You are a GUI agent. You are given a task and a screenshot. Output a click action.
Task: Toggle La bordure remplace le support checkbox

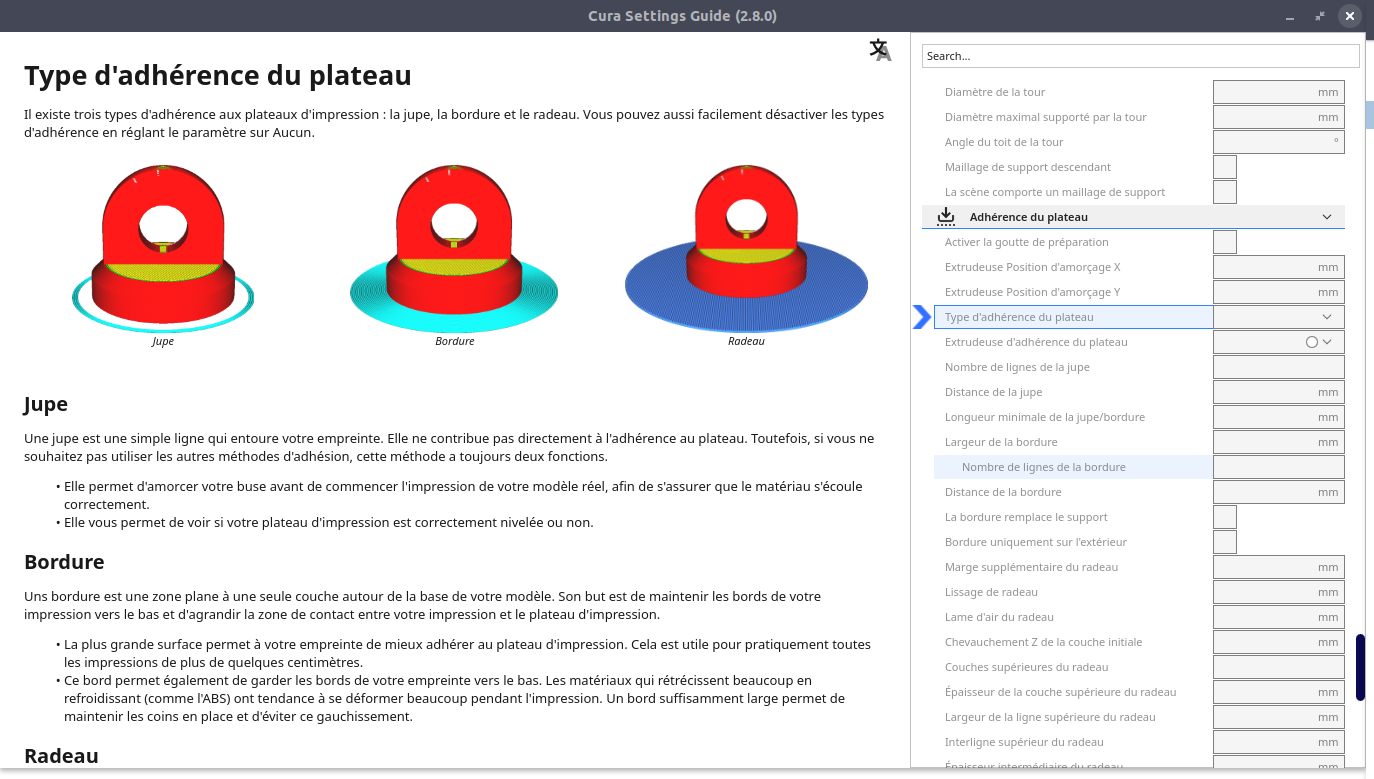(x=1225, y=517)
